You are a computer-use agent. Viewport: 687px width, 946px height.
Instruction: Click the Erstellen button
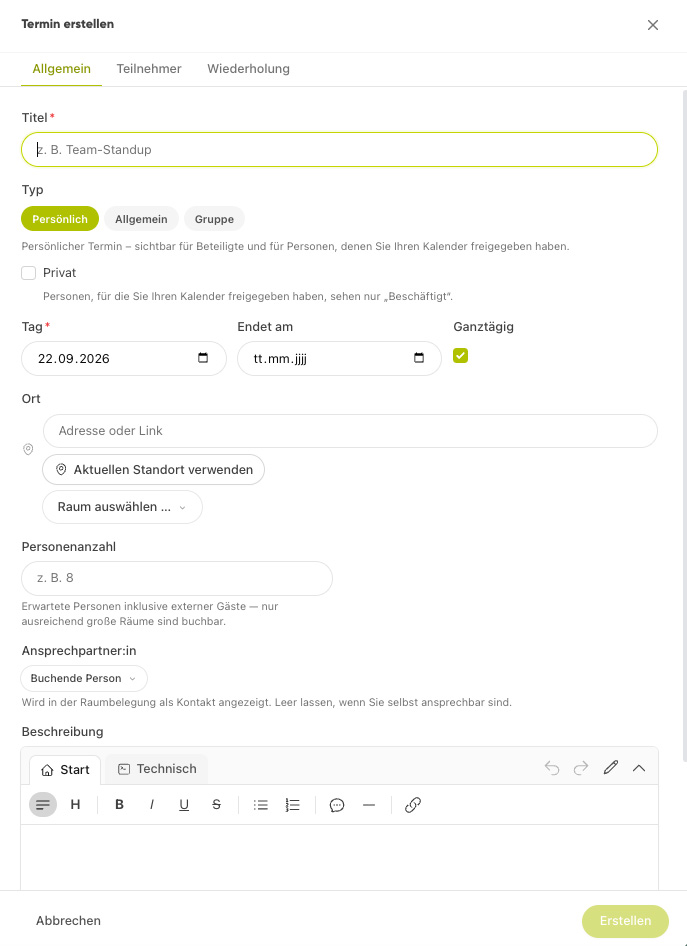click(625, 921)
